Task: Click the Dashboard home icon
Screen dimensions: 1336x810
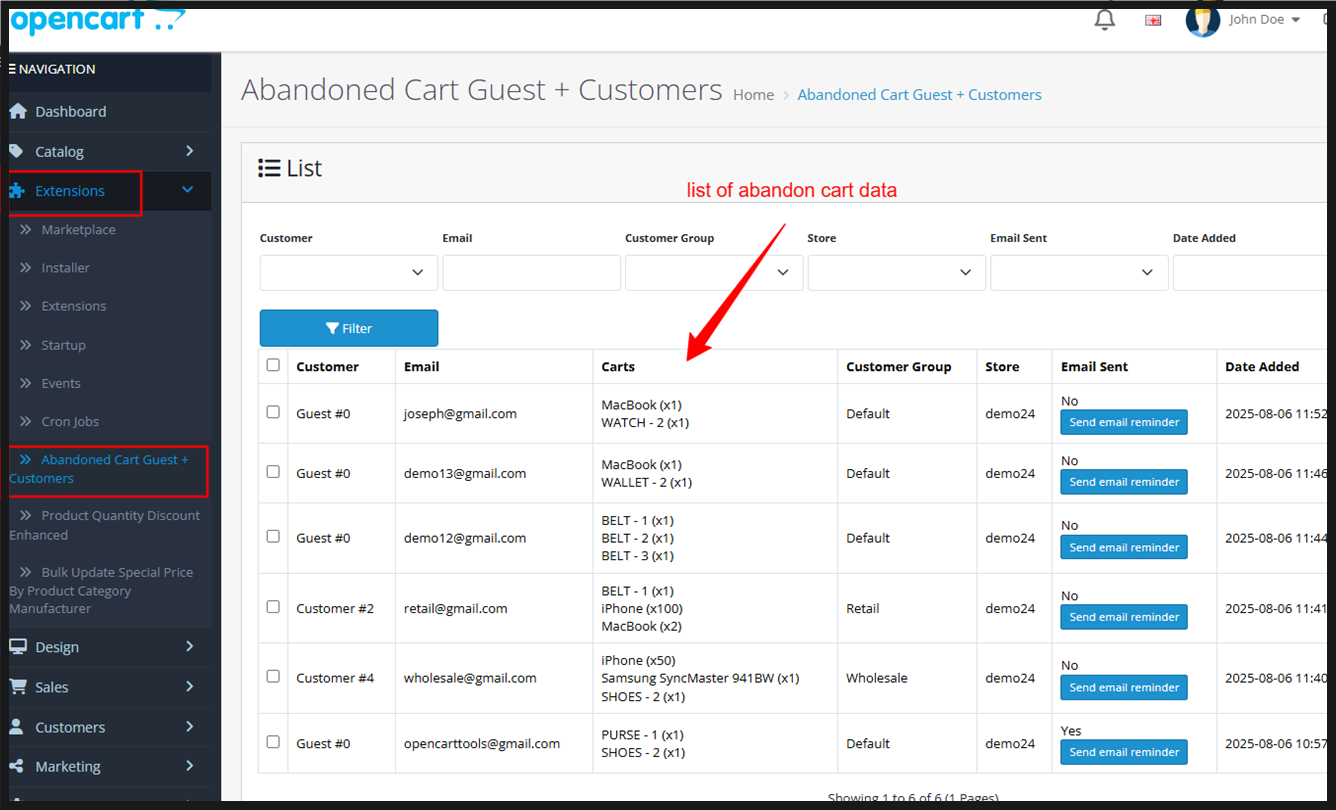Action: [x=17, y=111]
